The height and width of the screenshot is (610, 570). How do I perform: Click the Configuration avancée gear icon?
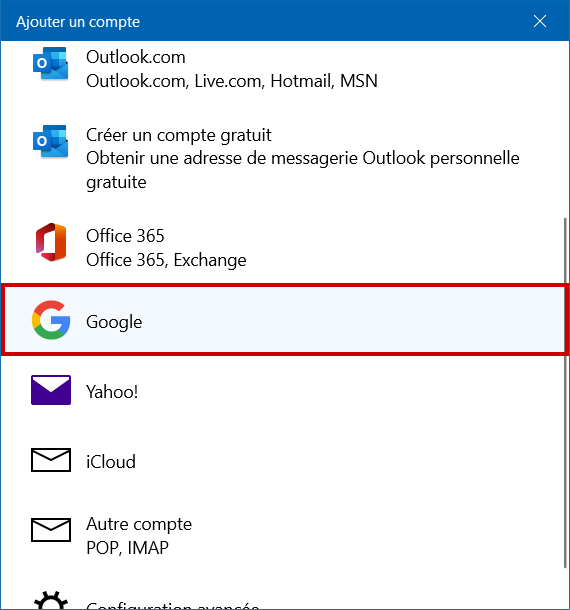tap(51, 600)
